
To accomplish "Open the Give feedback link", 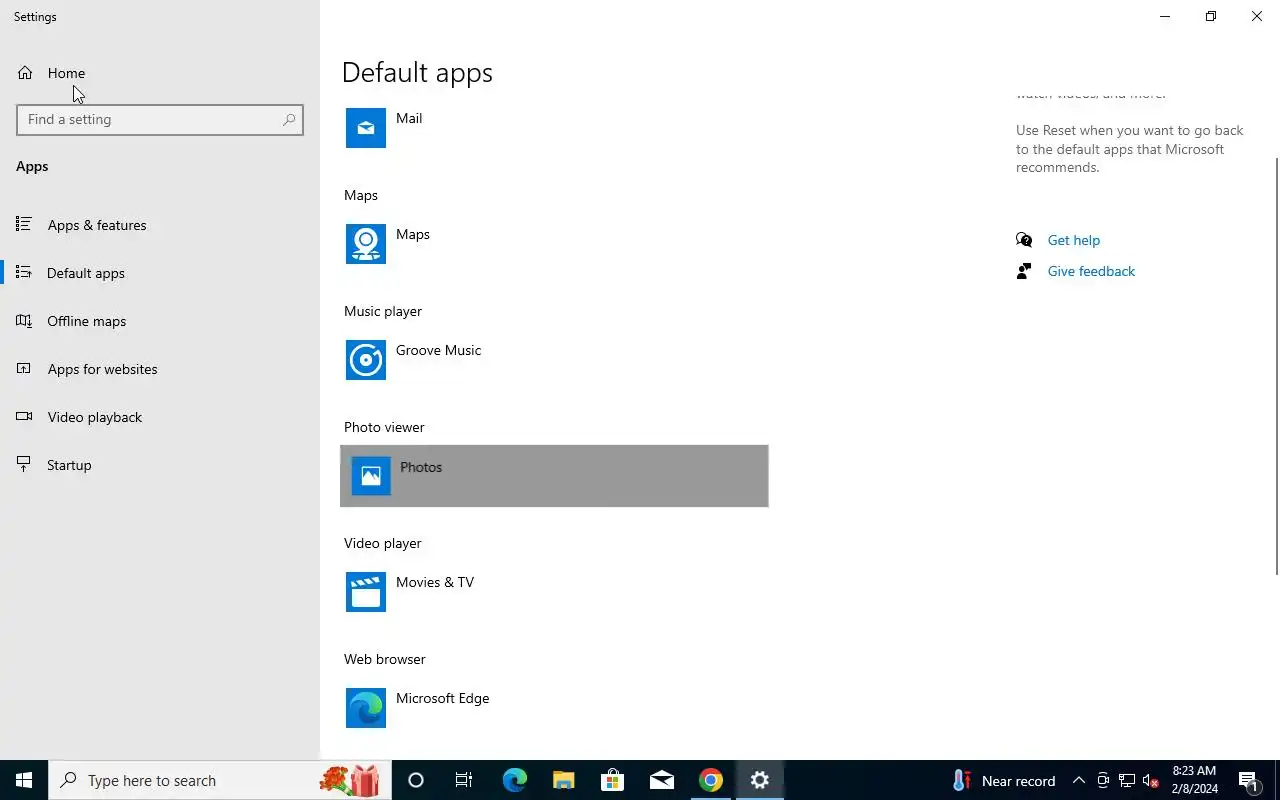I will click(x=1091, y=271).
